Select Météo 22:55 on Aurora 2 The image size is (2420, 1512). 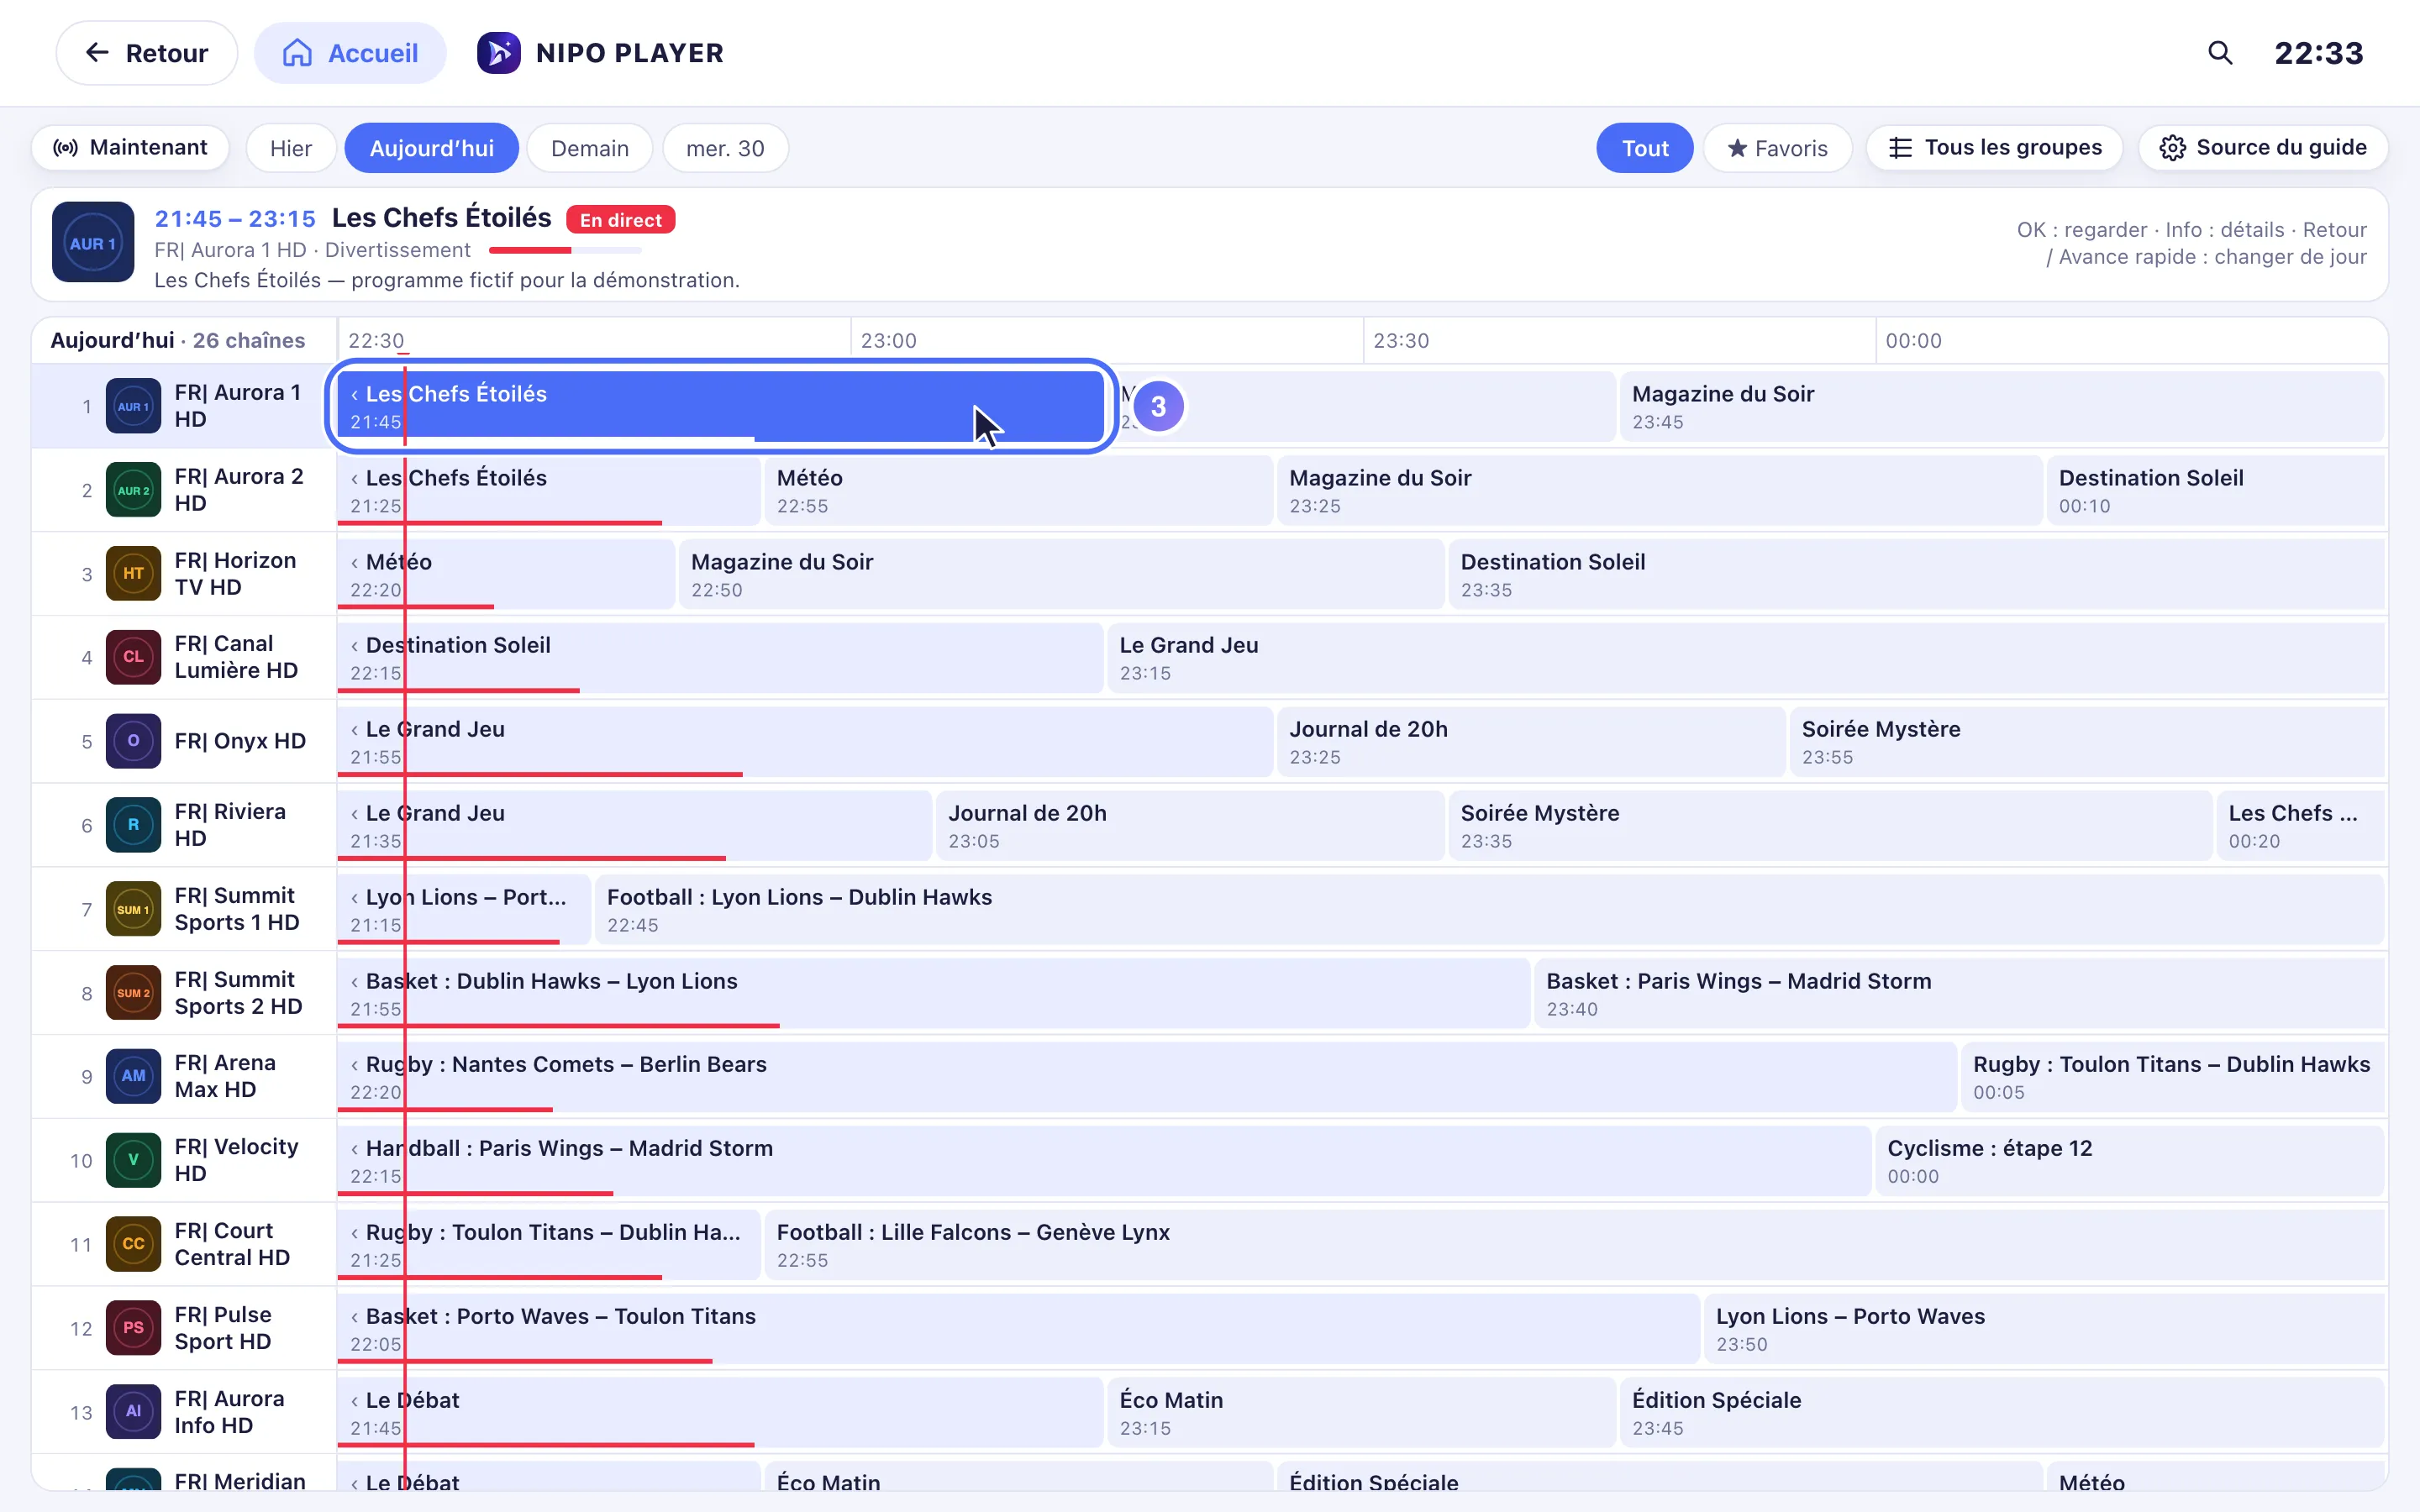coord(1018,490)
